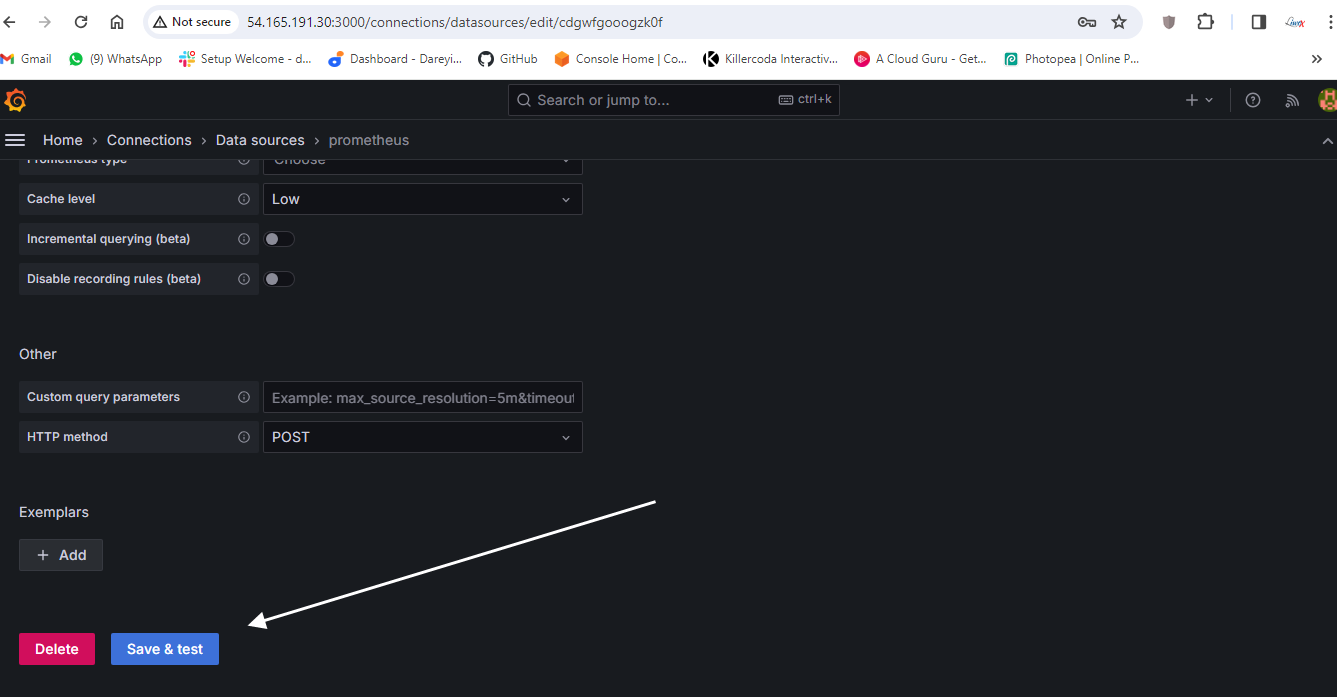This screenshot has height=697, width=1337.
Task: Open the help question mark icon
Action: pyautogui.click(x=1252, y=100)
